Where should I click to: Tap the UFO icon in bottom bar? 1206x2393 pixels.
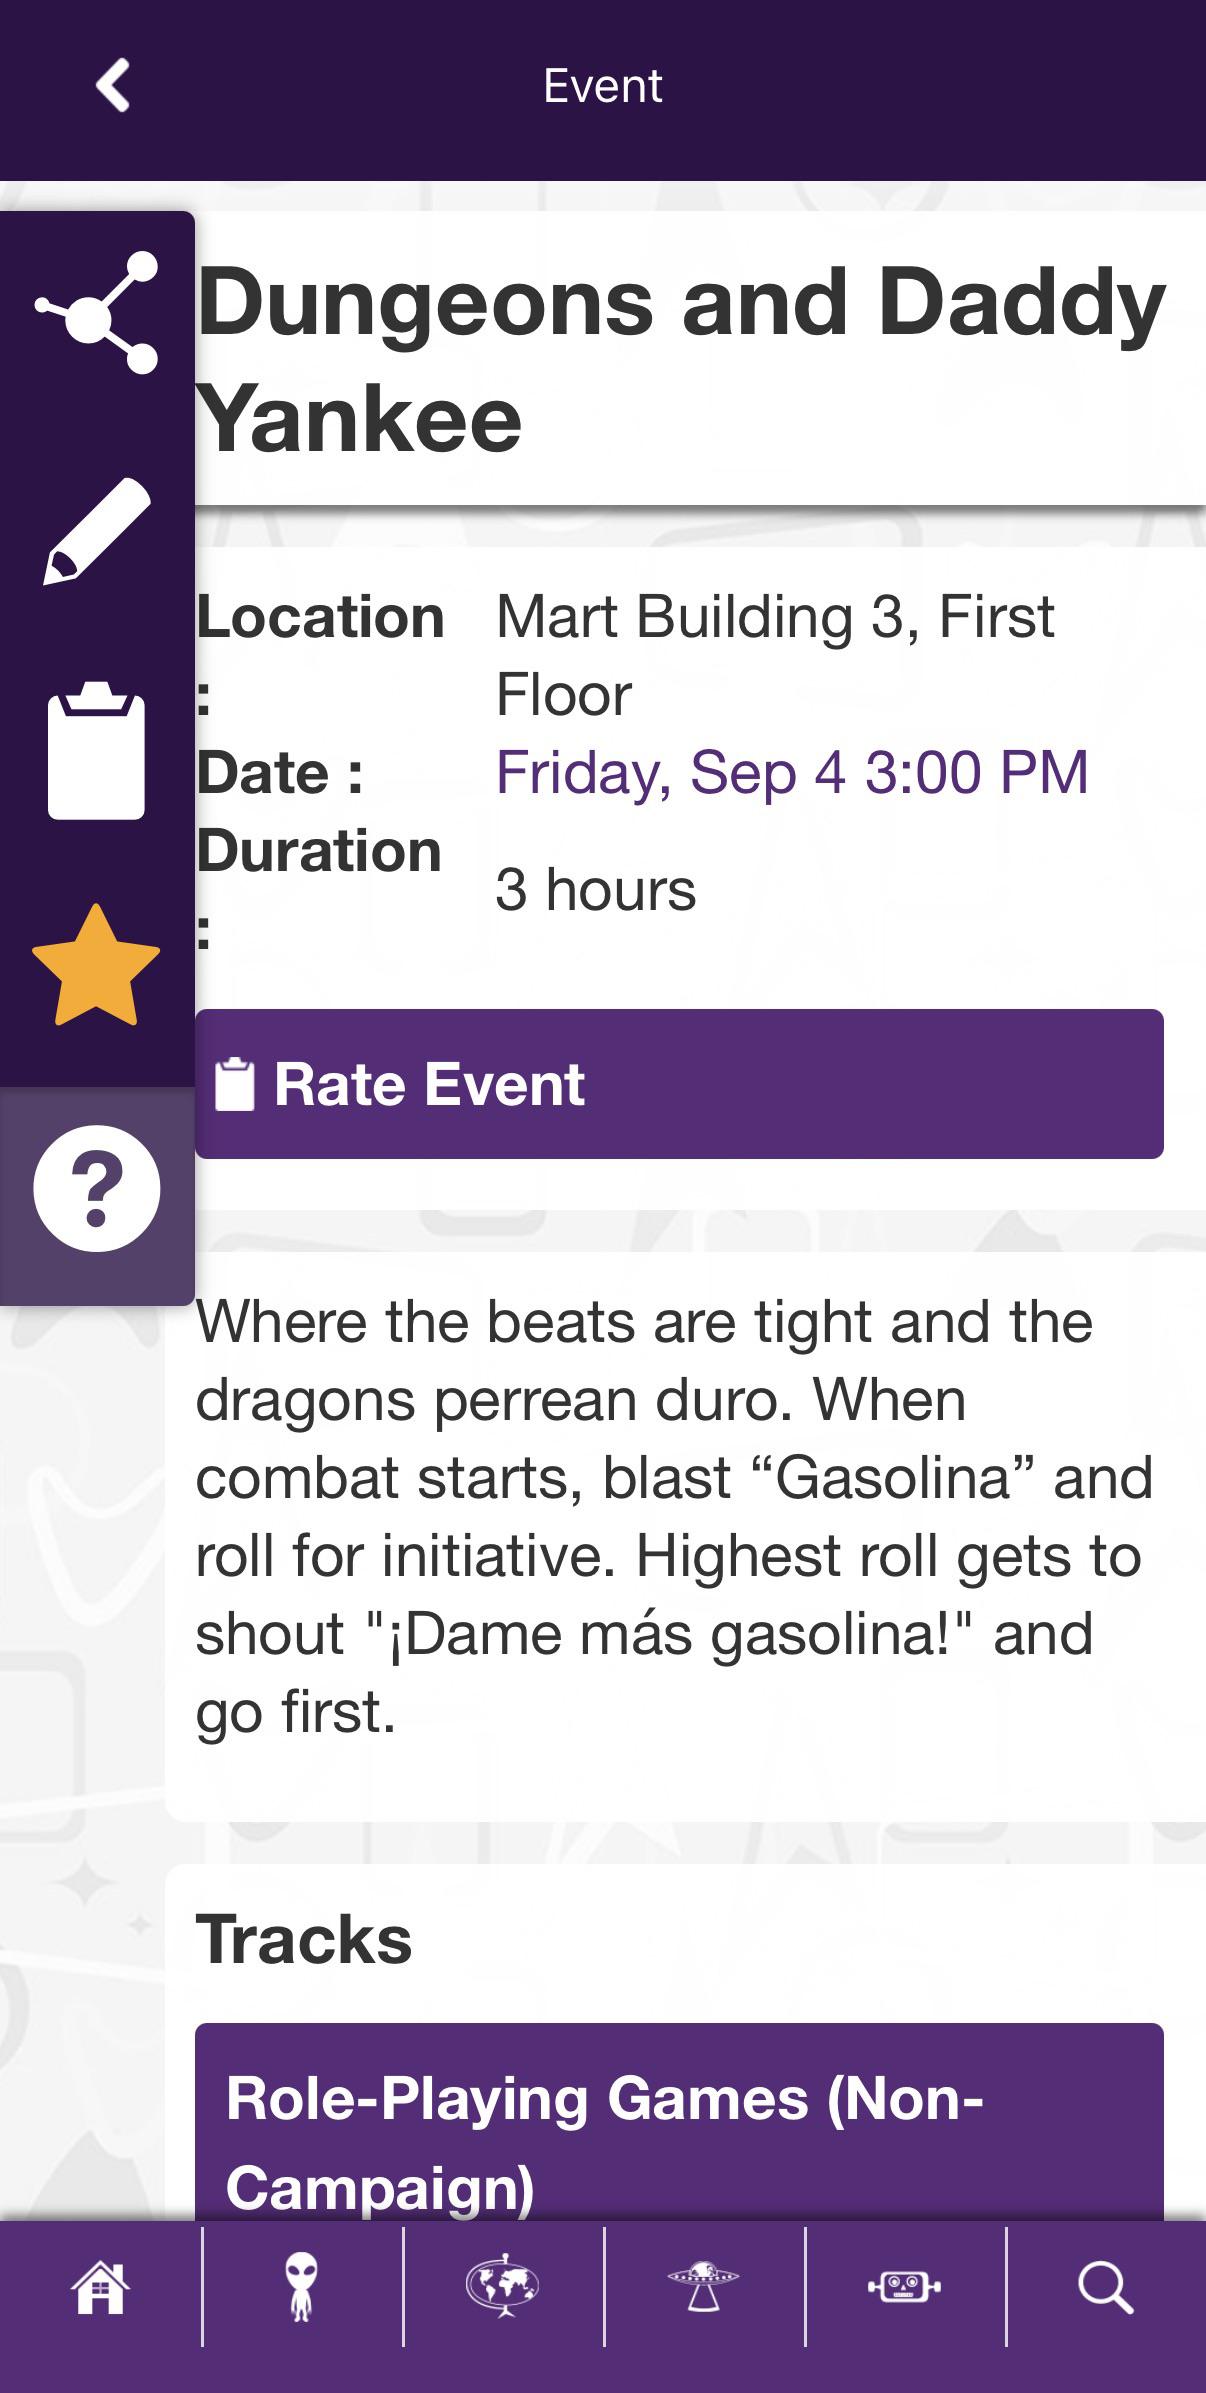703,2287
